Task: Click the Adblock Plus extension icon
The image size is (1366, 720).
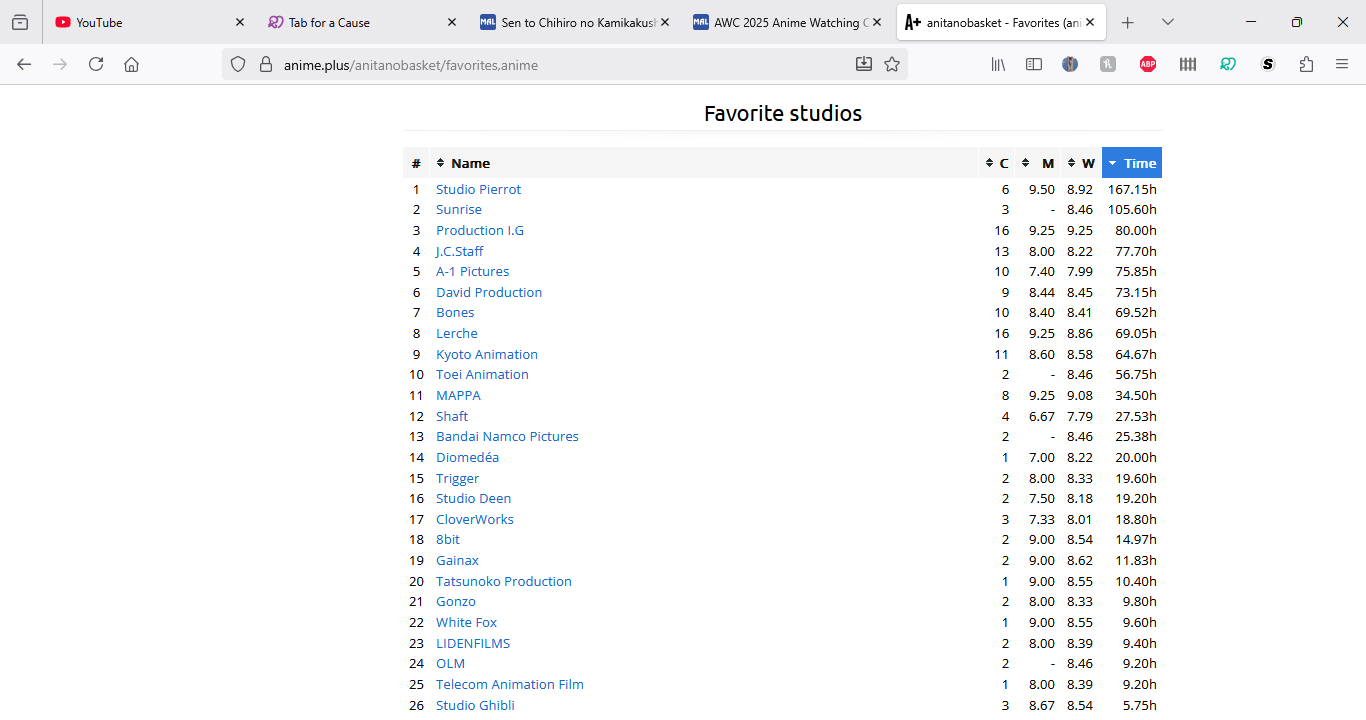Action: click(x=1148, y=64)
